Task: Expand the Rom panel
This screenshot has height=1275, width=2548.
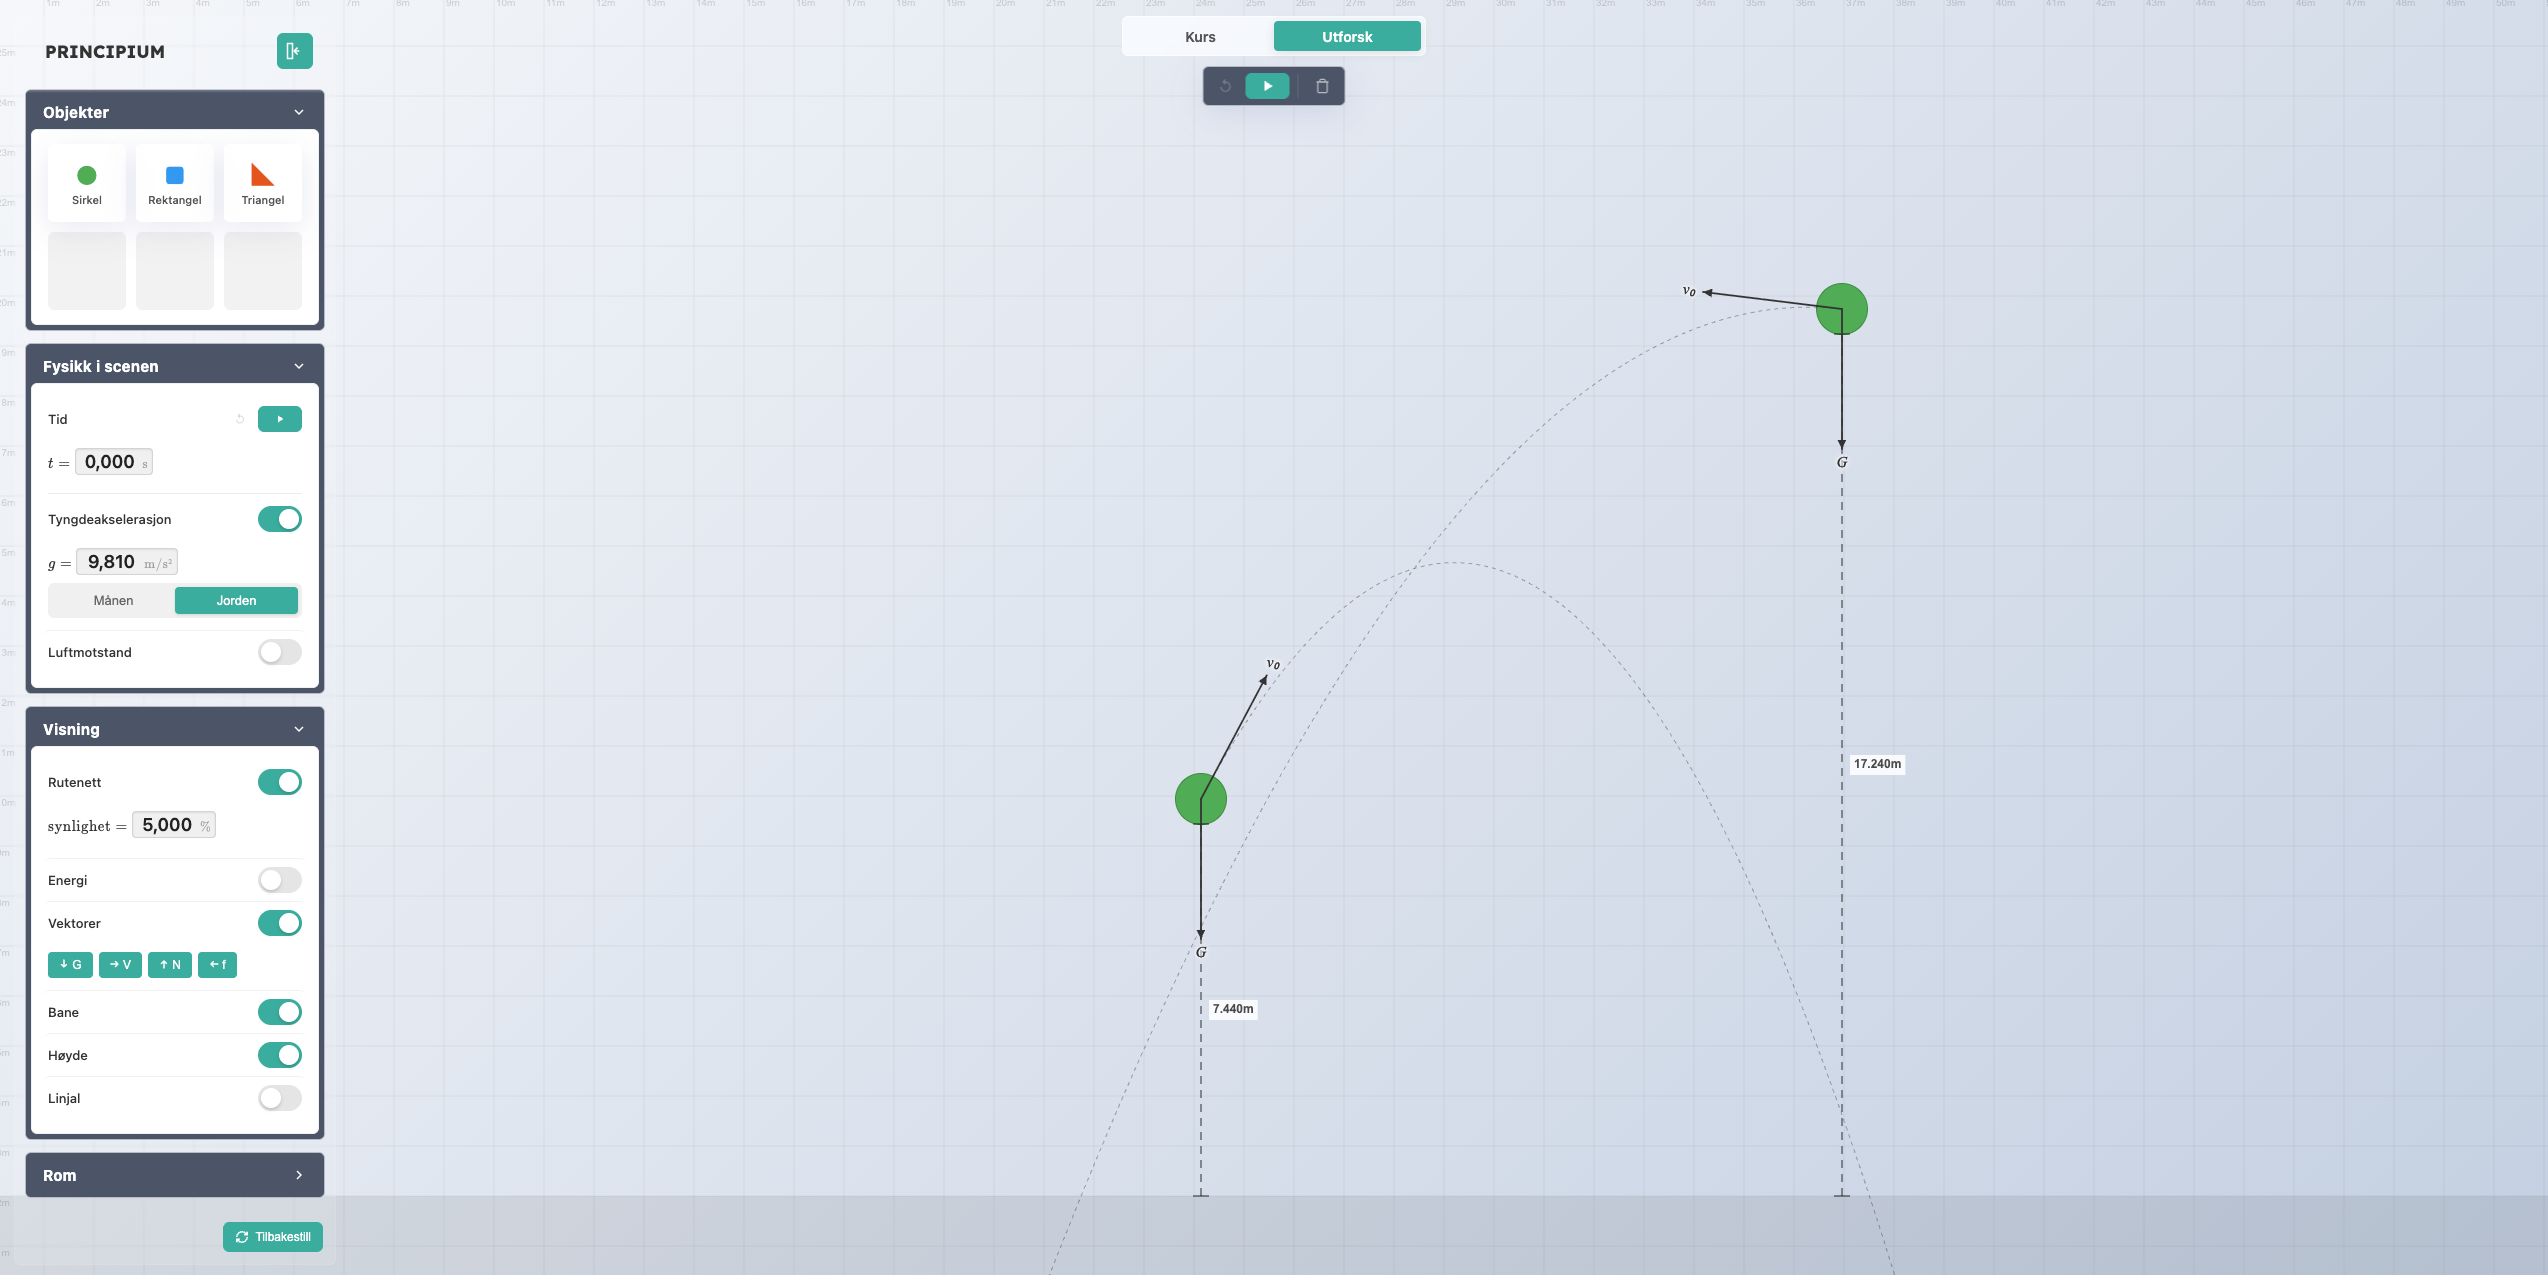Action: tap(299, 1175)
